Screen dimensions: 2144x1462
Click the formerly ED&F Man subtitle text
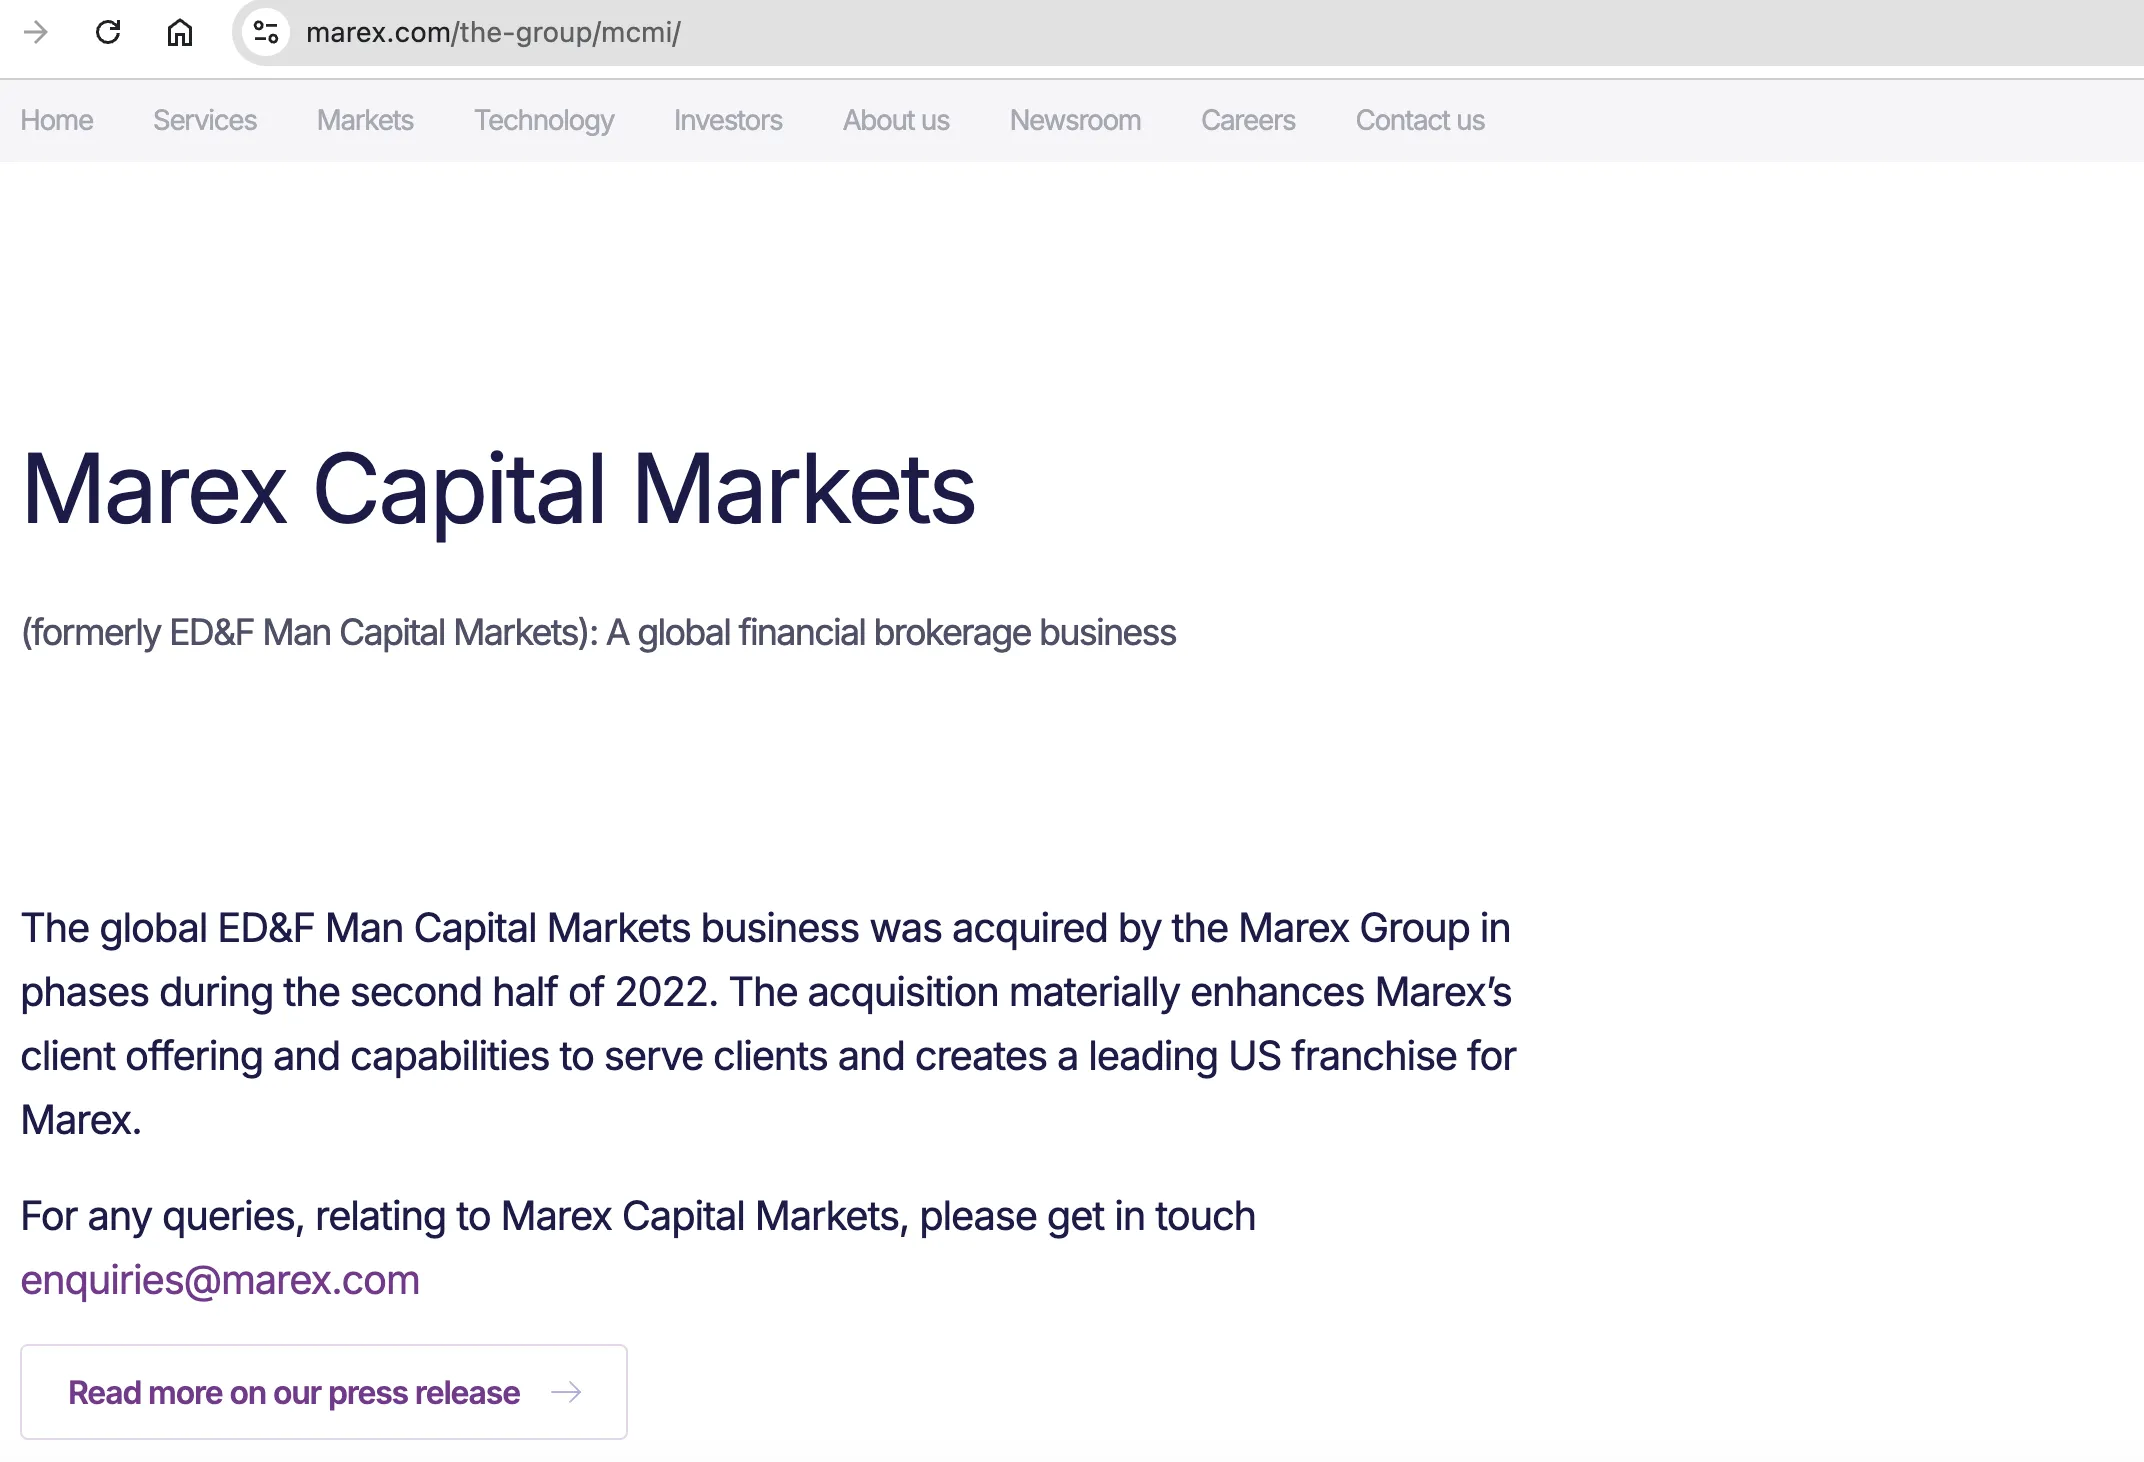(x=599, y=633)
